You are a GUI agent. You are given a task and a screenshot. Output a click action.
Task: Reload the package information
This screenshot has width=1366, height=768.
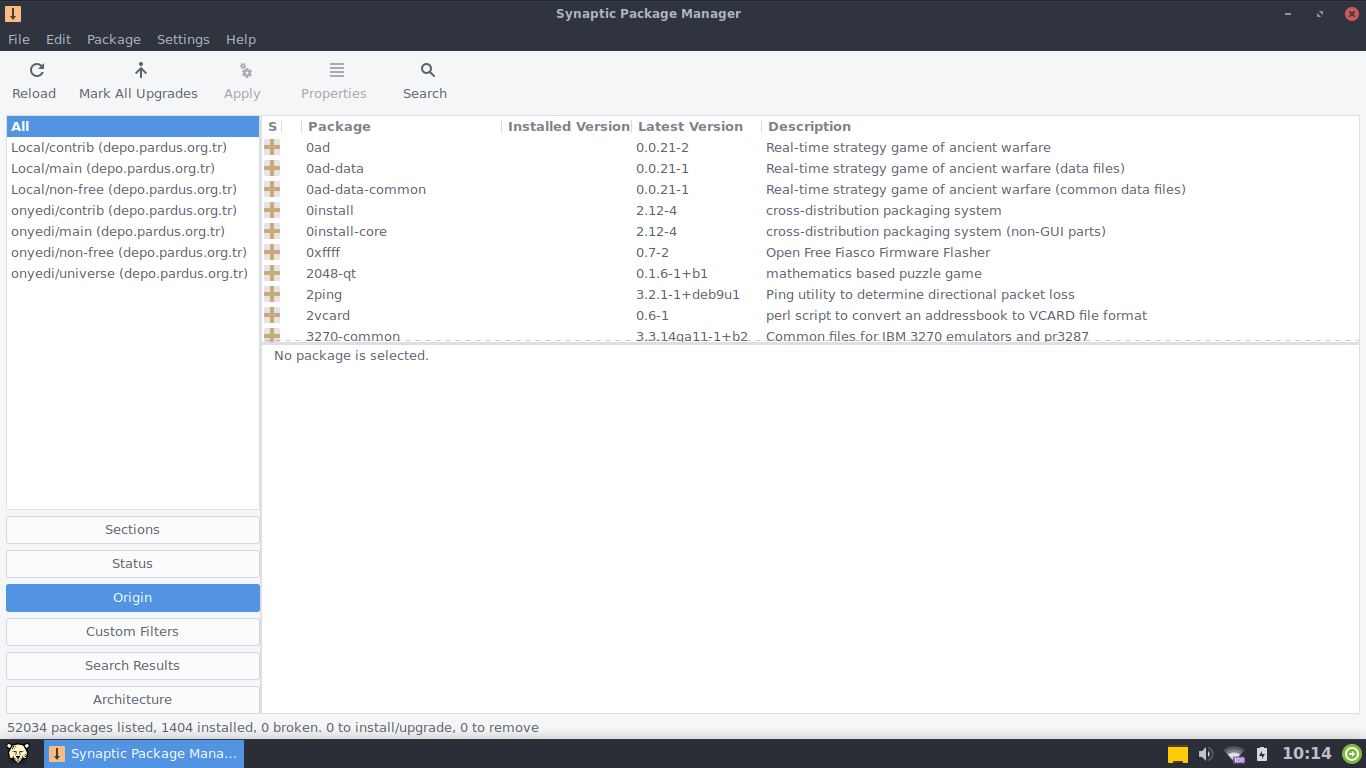34,81
